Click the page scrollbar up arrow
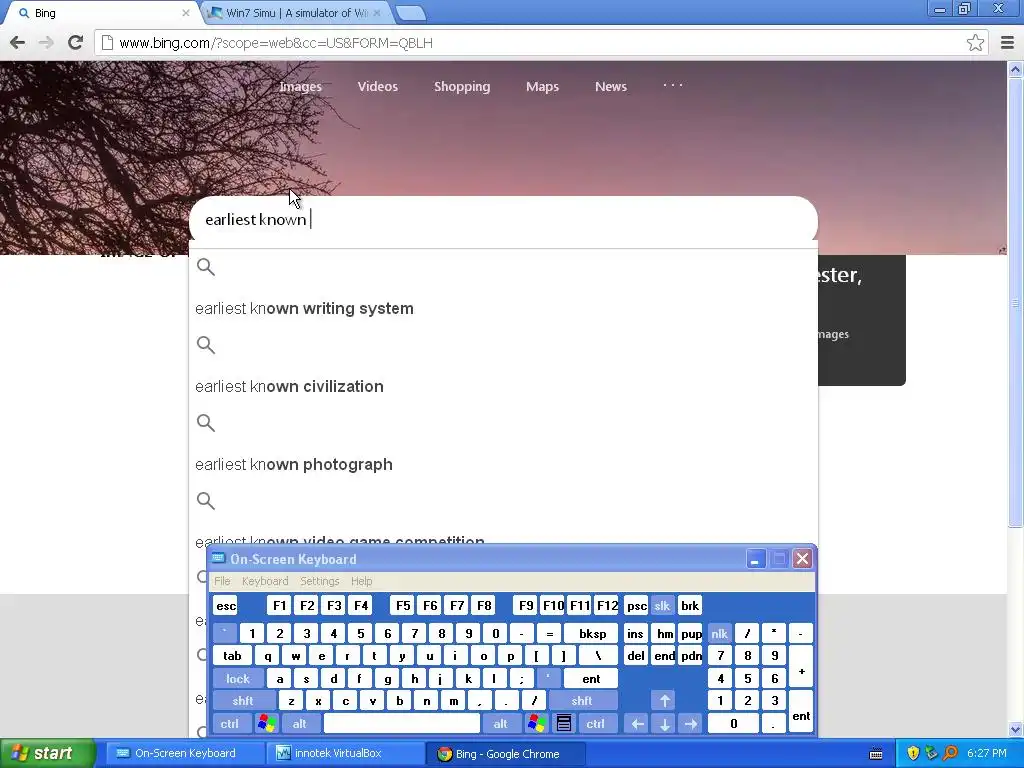The height and width of the screenshot is (768, 1024). click(x=1015, y=69)
